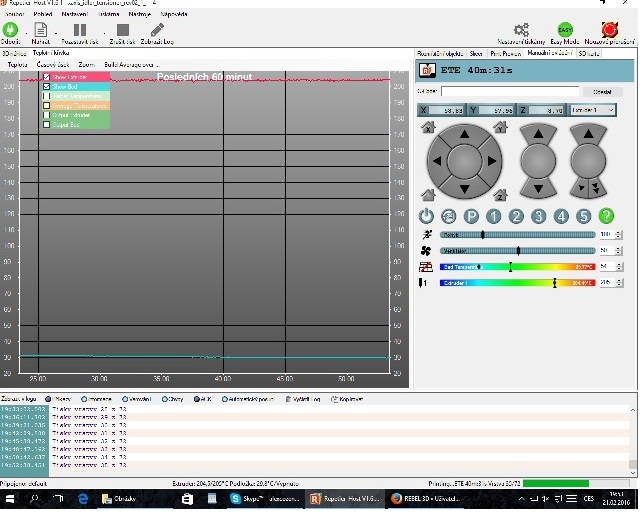Click the Home X axis icon
643x513 pixels.
428,128
